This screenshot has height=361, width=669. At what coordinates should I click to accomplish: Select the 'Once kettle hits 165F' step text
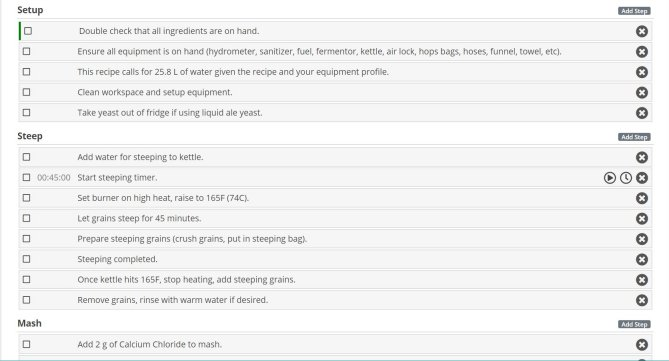186,280
